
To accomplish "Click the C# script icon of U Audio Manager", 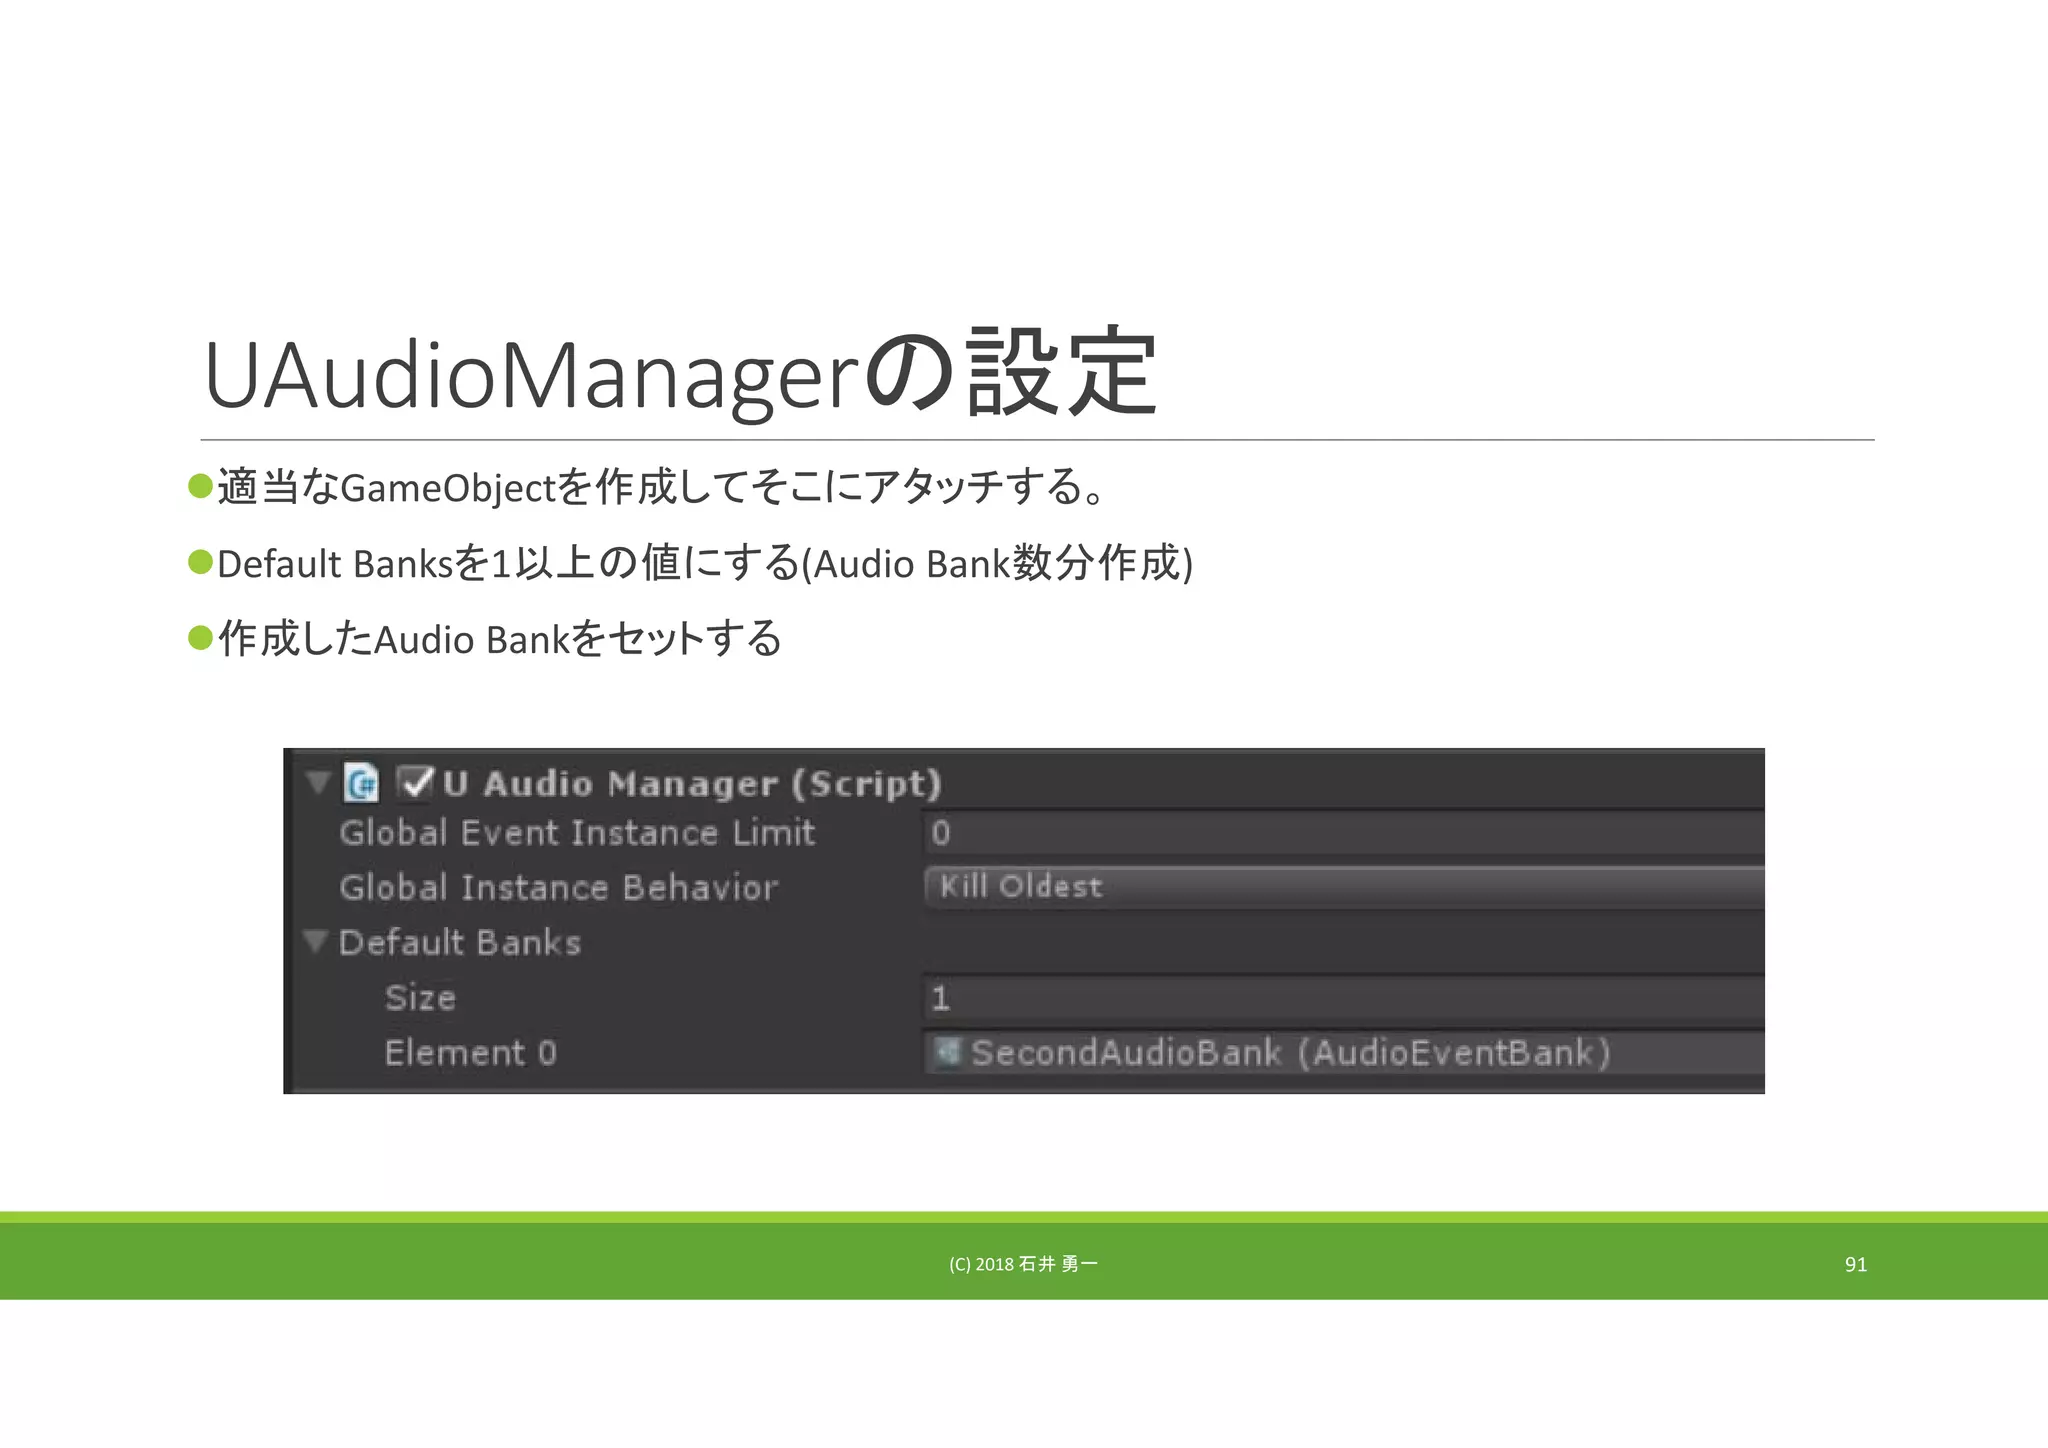I will (361, 782).
